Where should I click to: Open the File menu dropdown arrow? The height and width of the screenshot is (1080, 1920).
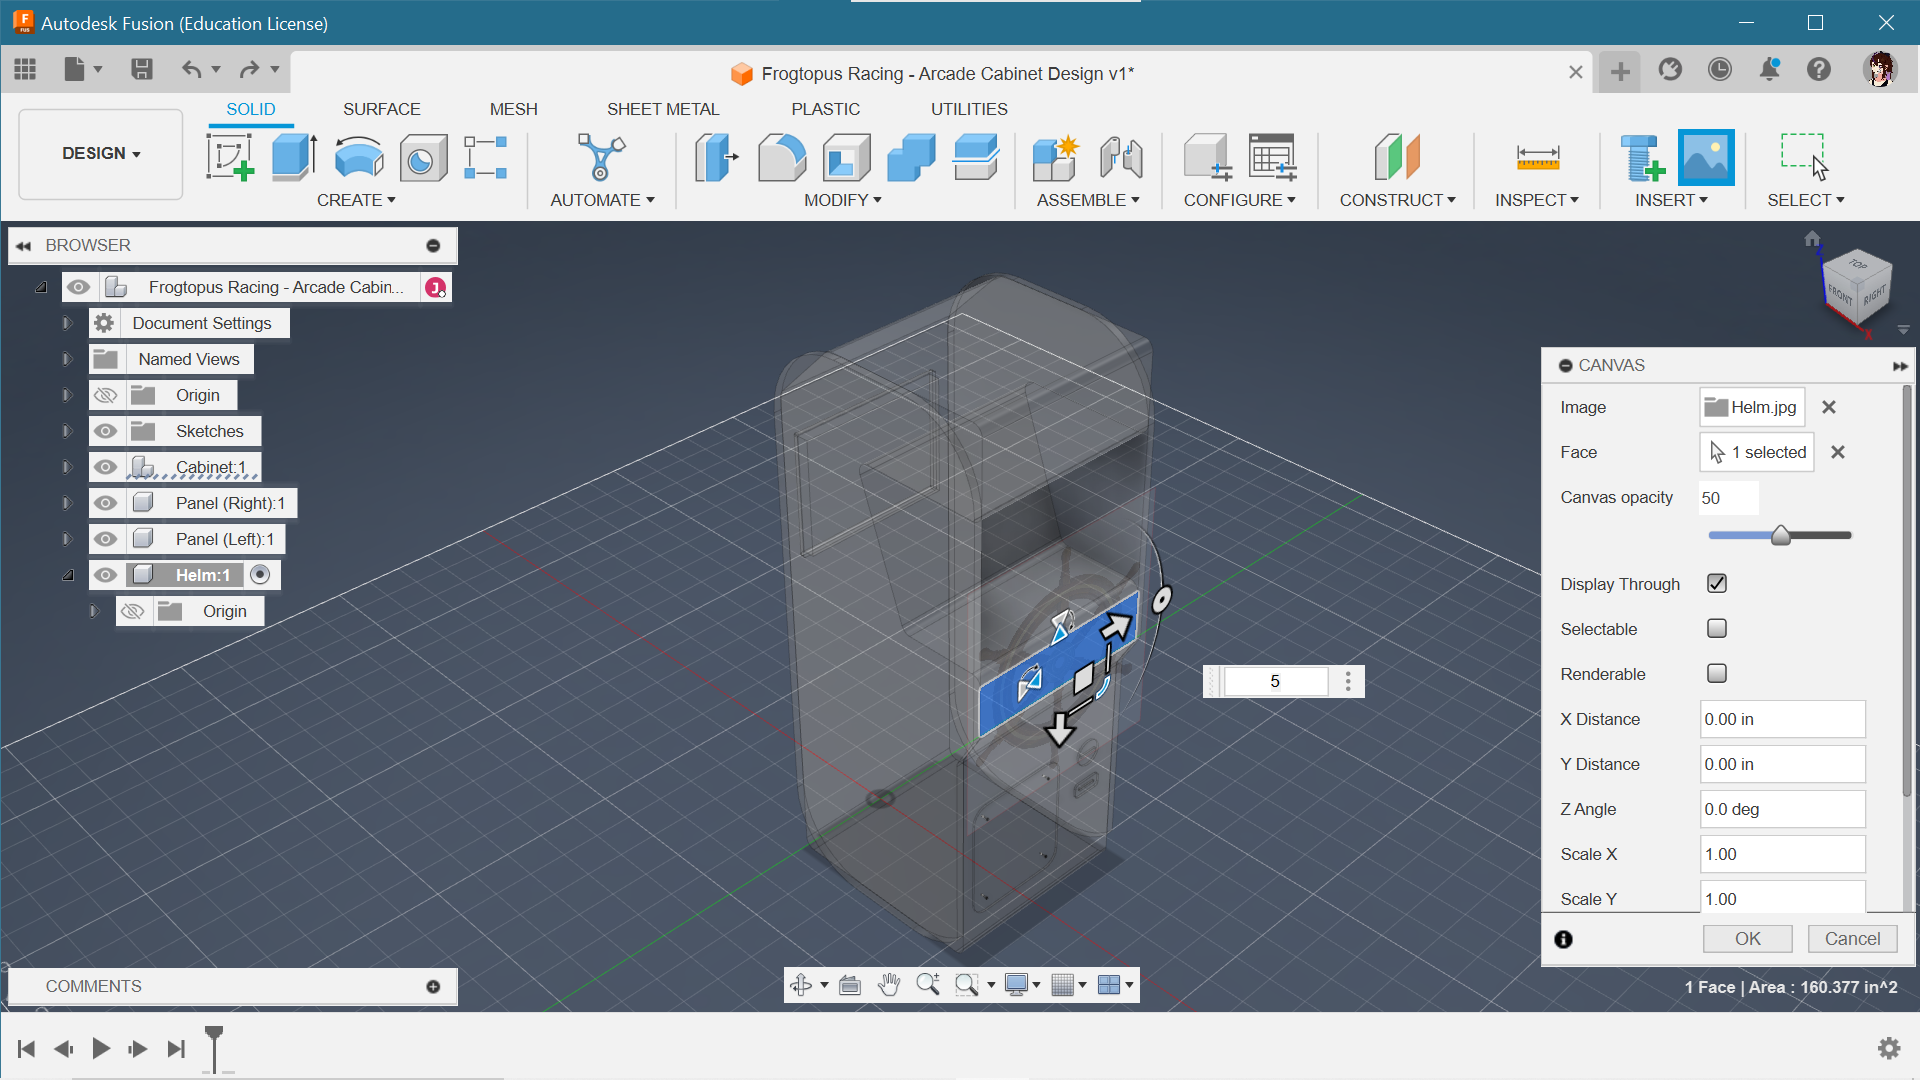pyautogui.click(x=98, y=69)
